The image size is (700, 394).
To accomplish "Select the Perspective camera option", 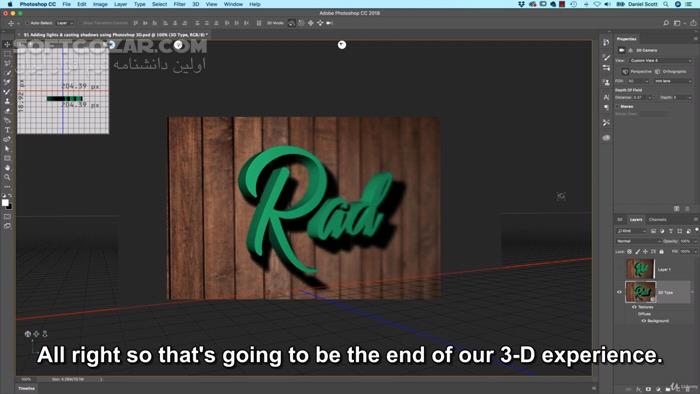I will click(x=637, y=71).
